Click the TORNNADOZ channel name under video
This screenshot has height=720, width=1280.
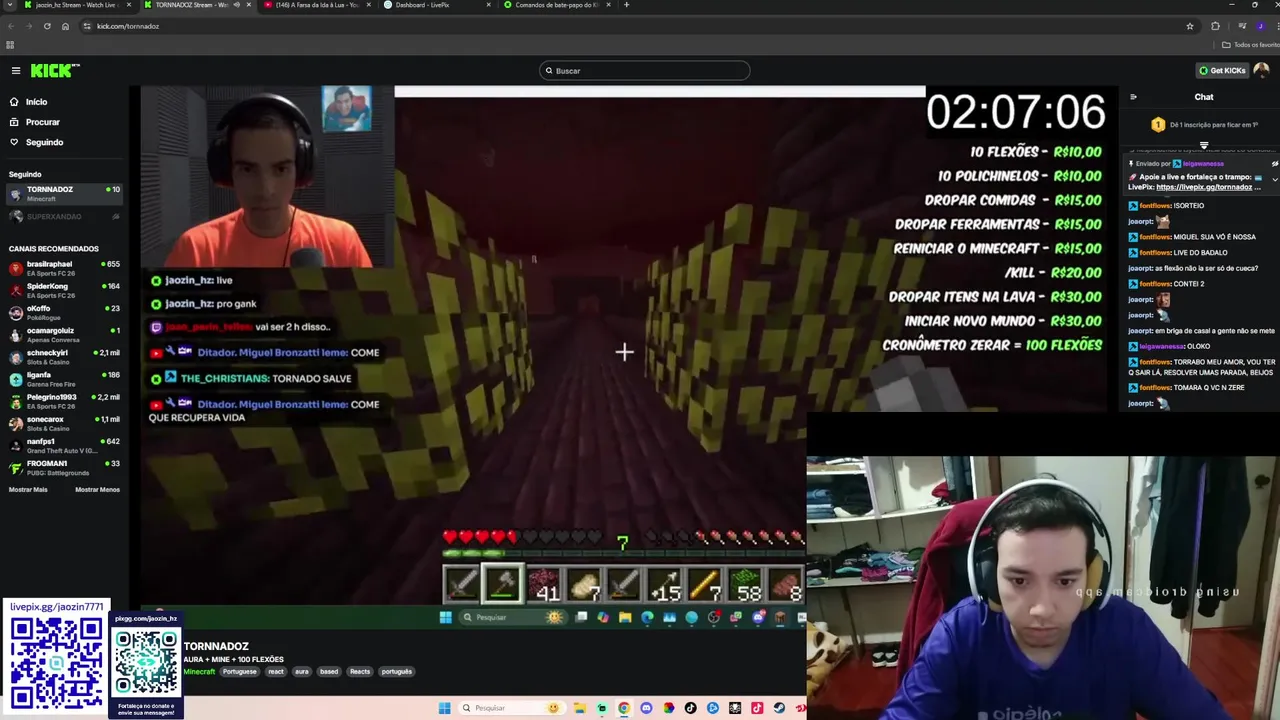pyautogui.click(x=216, y=647)
